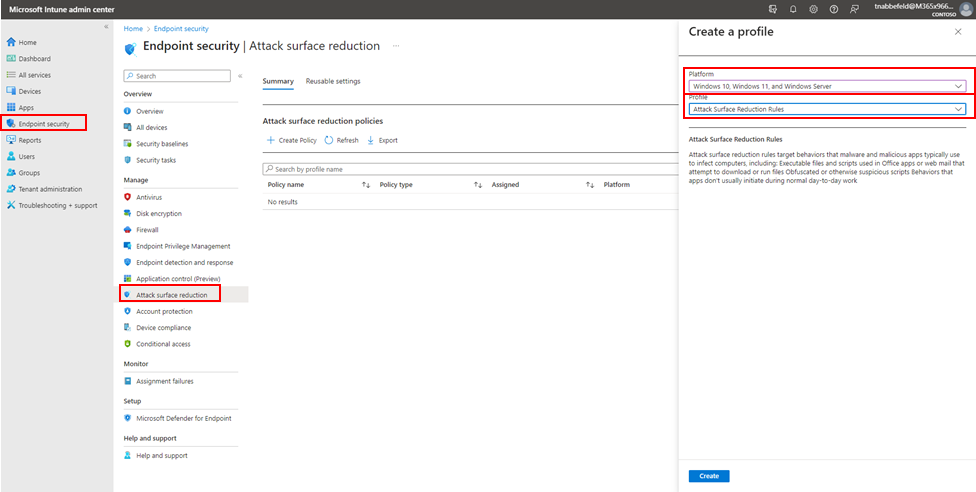Click the menu Search field

tap(177, 76)
